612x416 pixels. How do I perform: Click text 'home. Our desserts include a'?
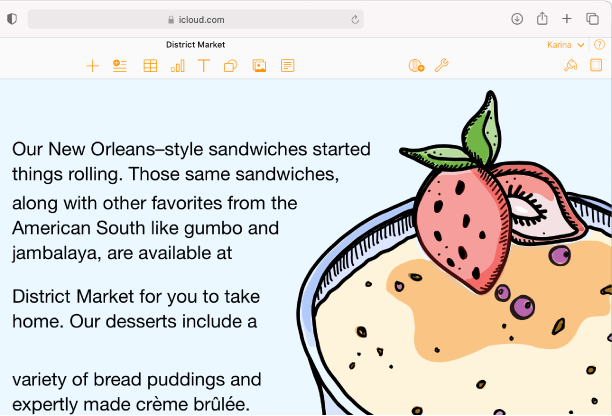pos(135,322)
